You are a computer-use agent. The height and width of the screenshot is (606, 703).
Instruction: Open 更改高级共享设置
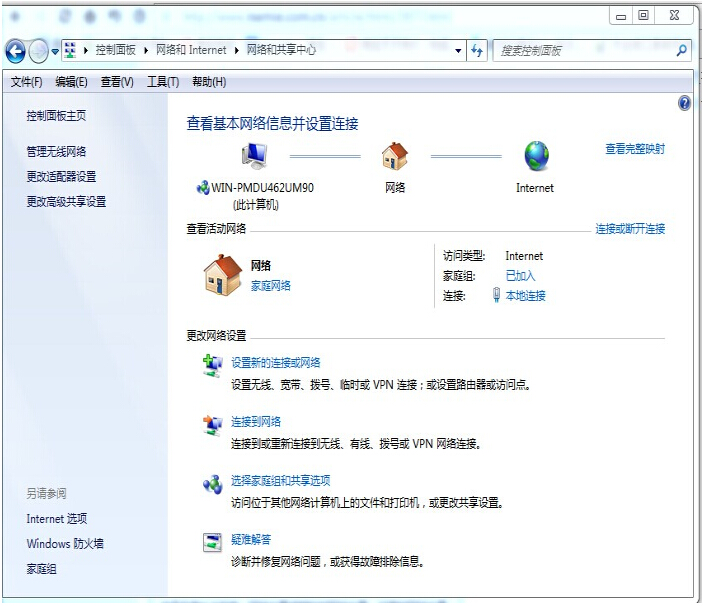click(x=66, y=202)
